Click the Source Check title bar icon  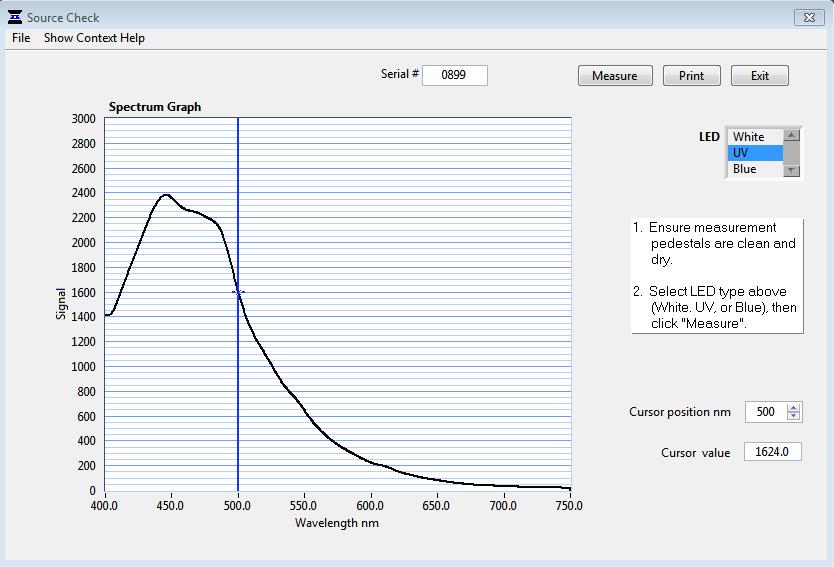tap(14, 17)
